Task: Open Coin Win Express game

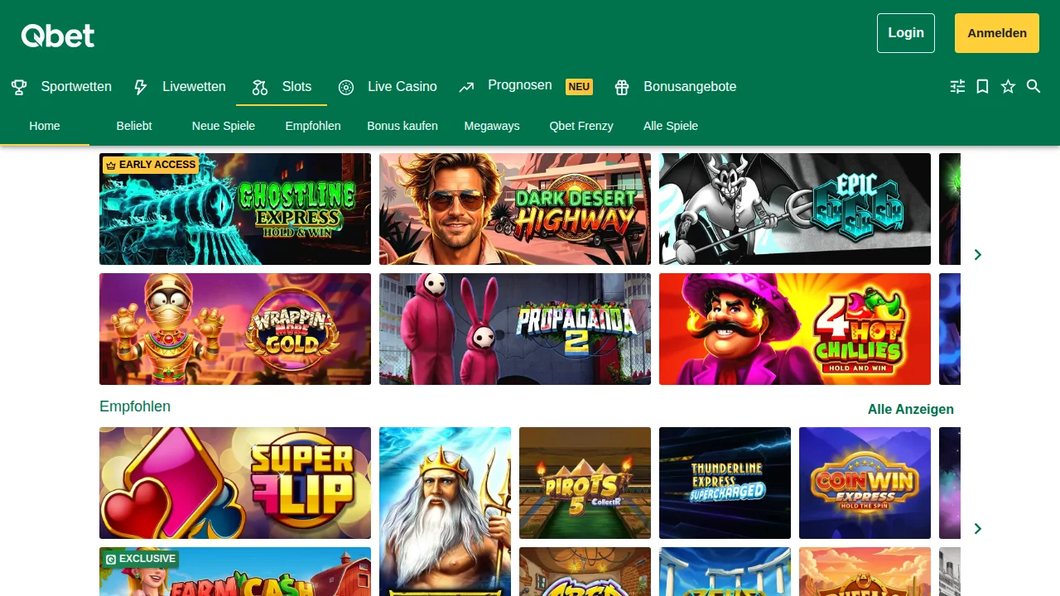Action: 865,482
